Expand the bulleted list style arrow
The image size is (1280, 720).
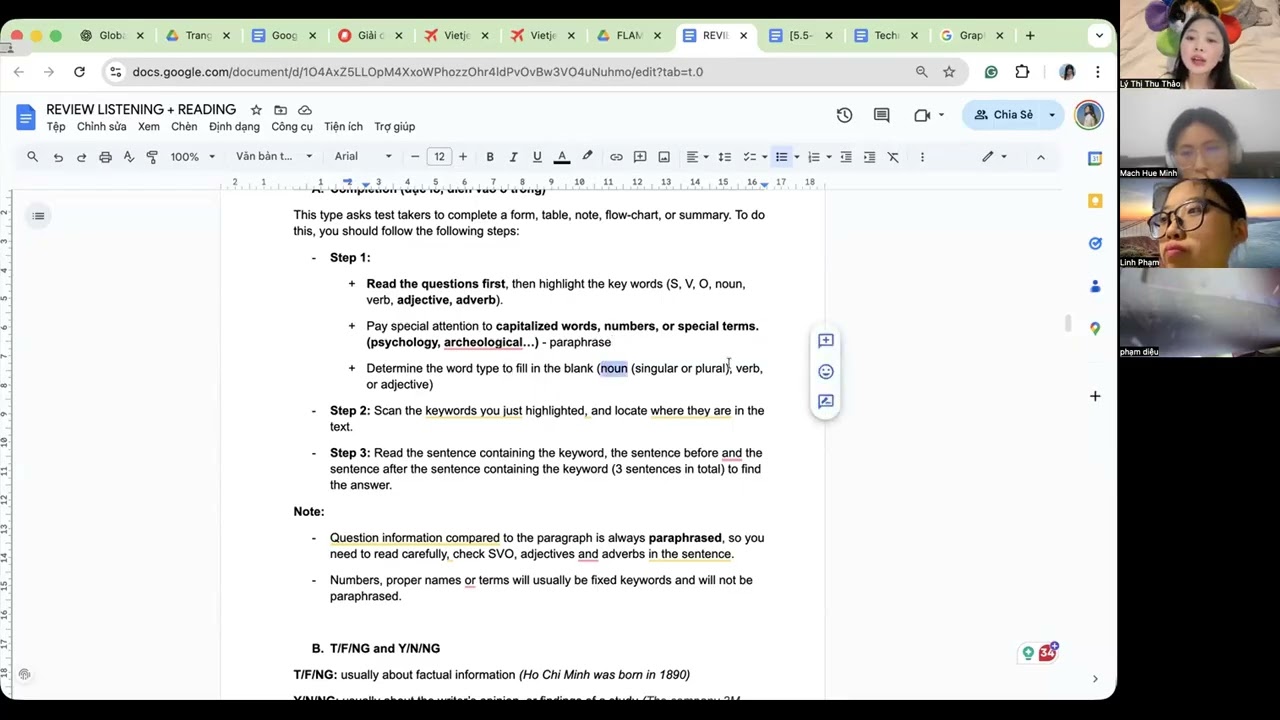click(796, 157)
